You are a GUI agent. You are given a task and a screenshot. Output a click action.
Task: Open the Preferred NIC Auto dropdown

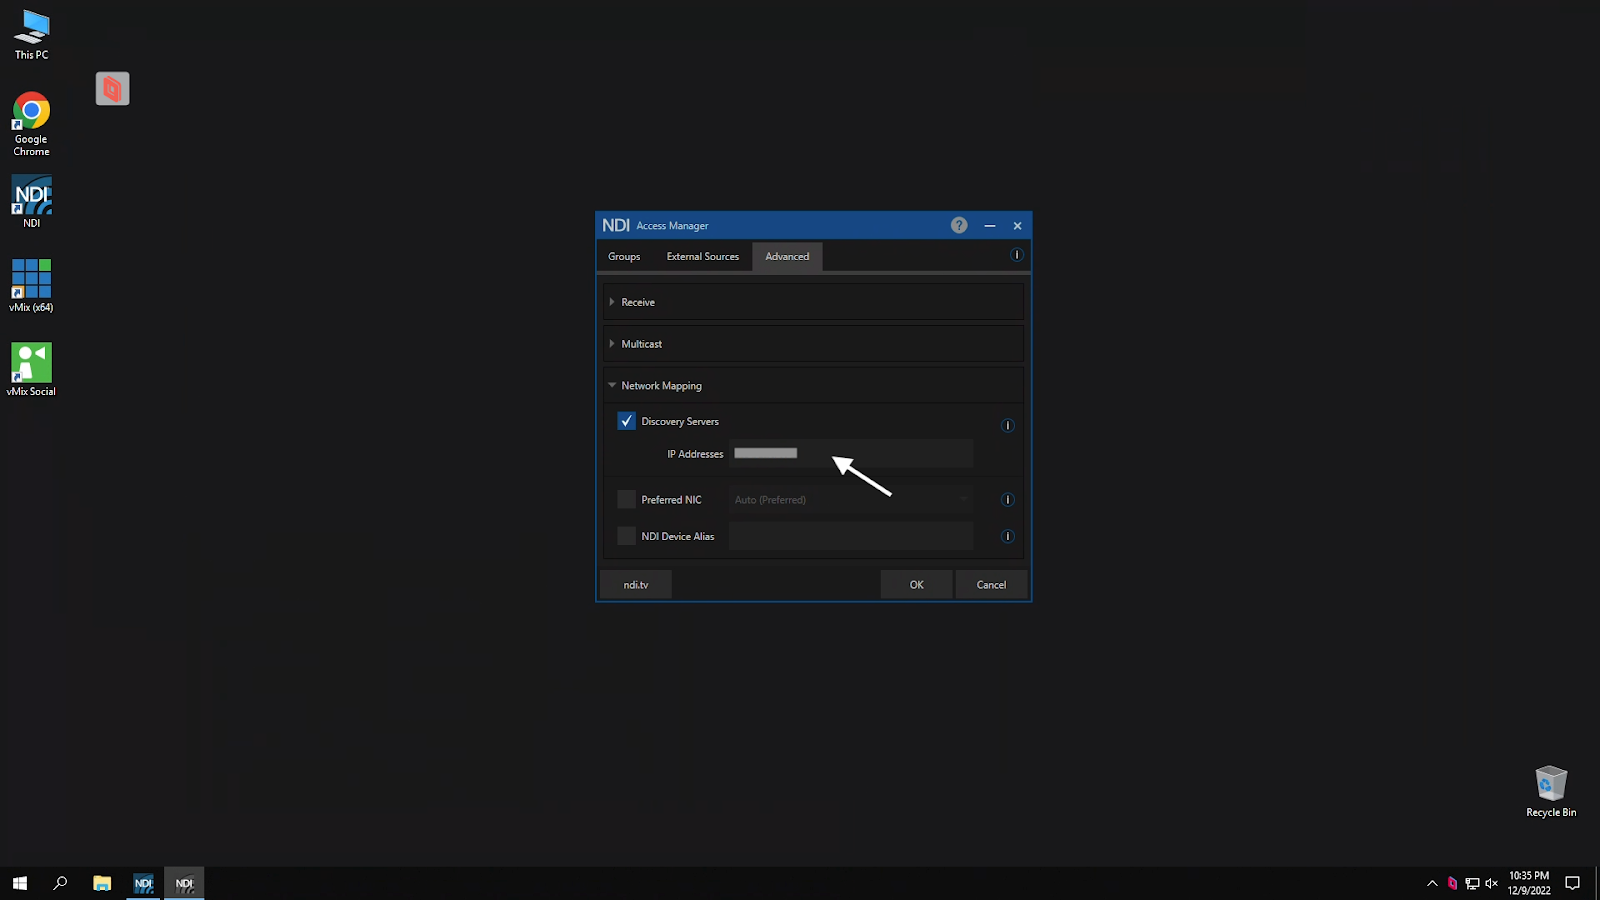pos(851,499)
